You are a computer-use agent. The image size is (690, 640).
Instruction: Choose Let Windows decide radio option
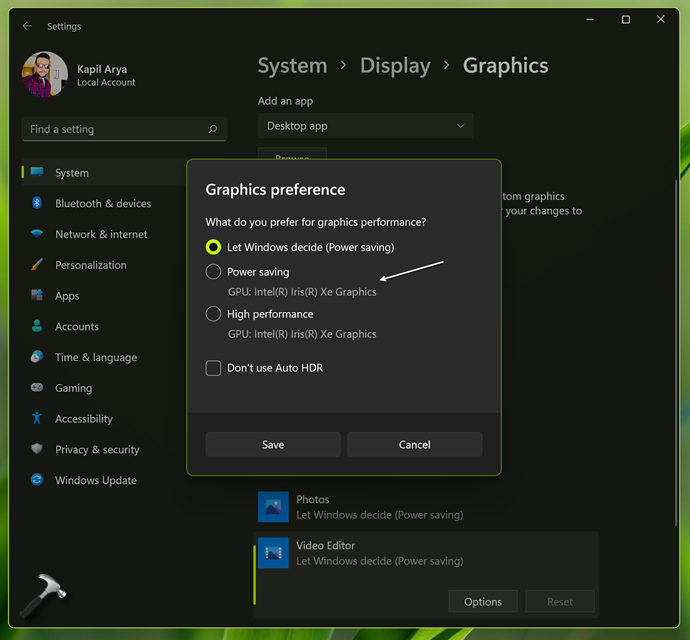coord(213,247)
